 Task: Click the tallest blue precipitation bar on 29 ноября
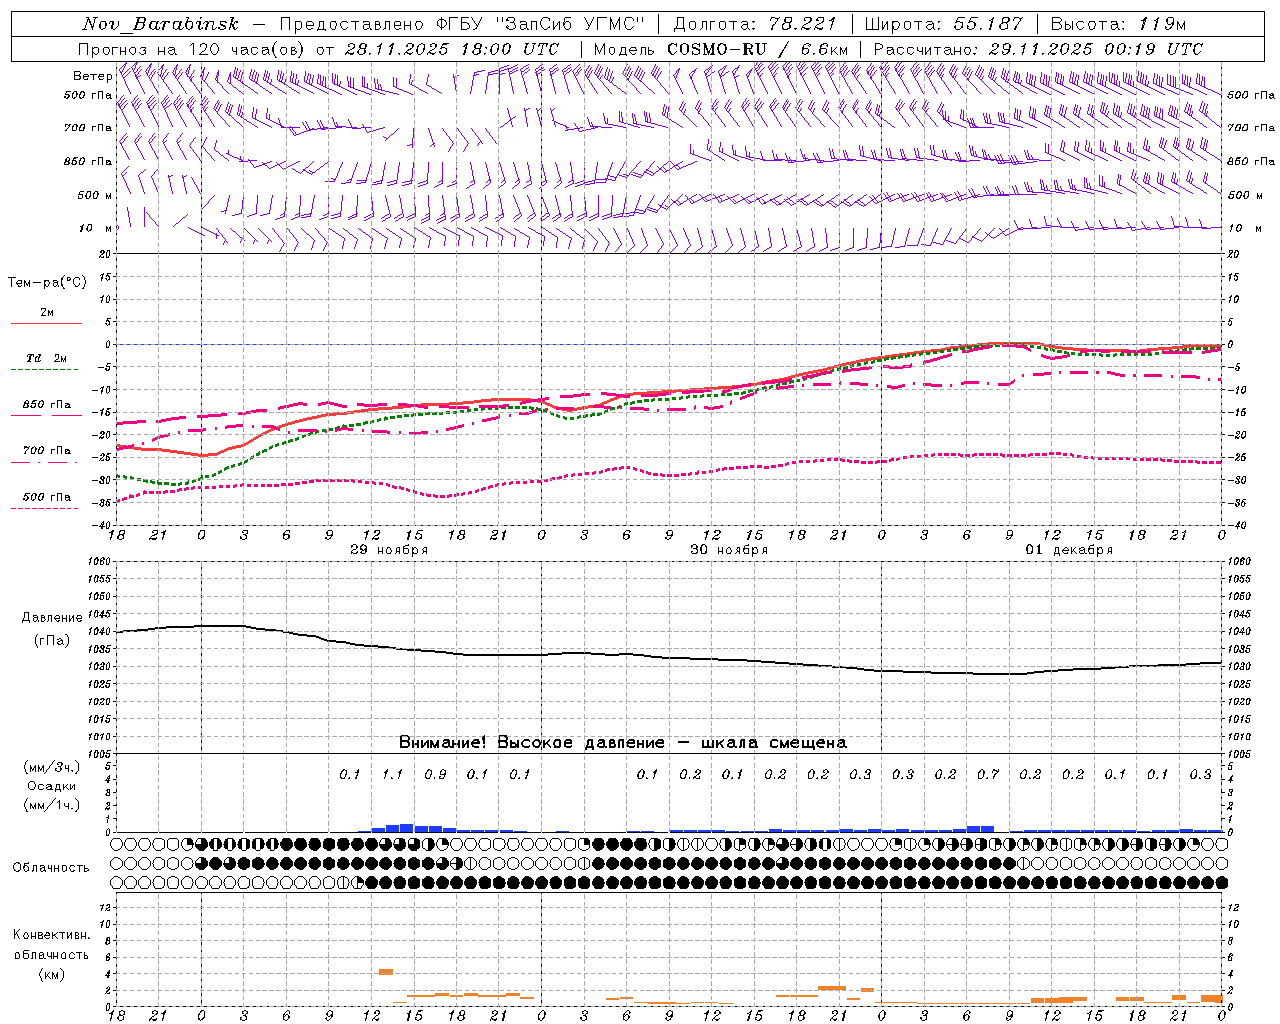(x=407, y=828)
